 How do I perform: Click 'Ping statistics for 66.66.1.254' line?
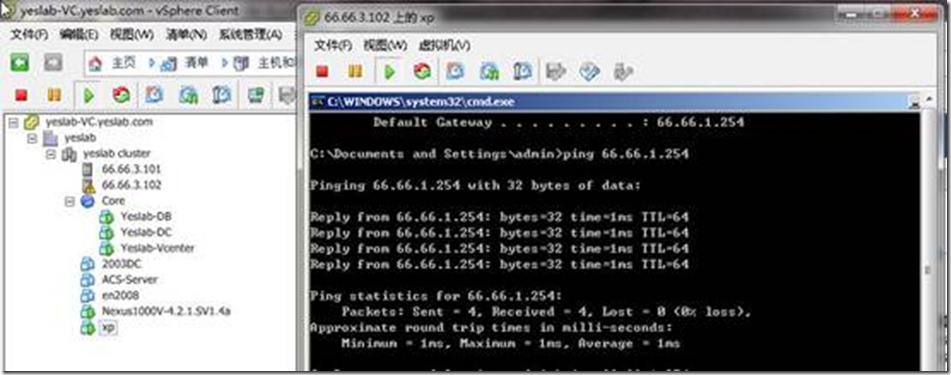[x=436, y=296]
